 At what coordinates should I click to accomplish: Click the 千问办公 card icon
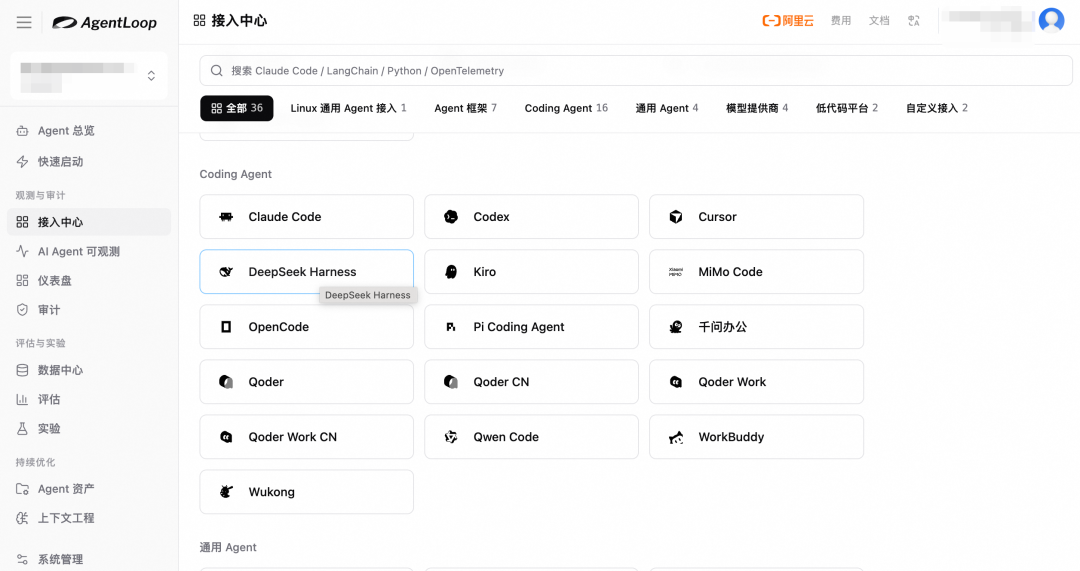[x=676, y=327]
